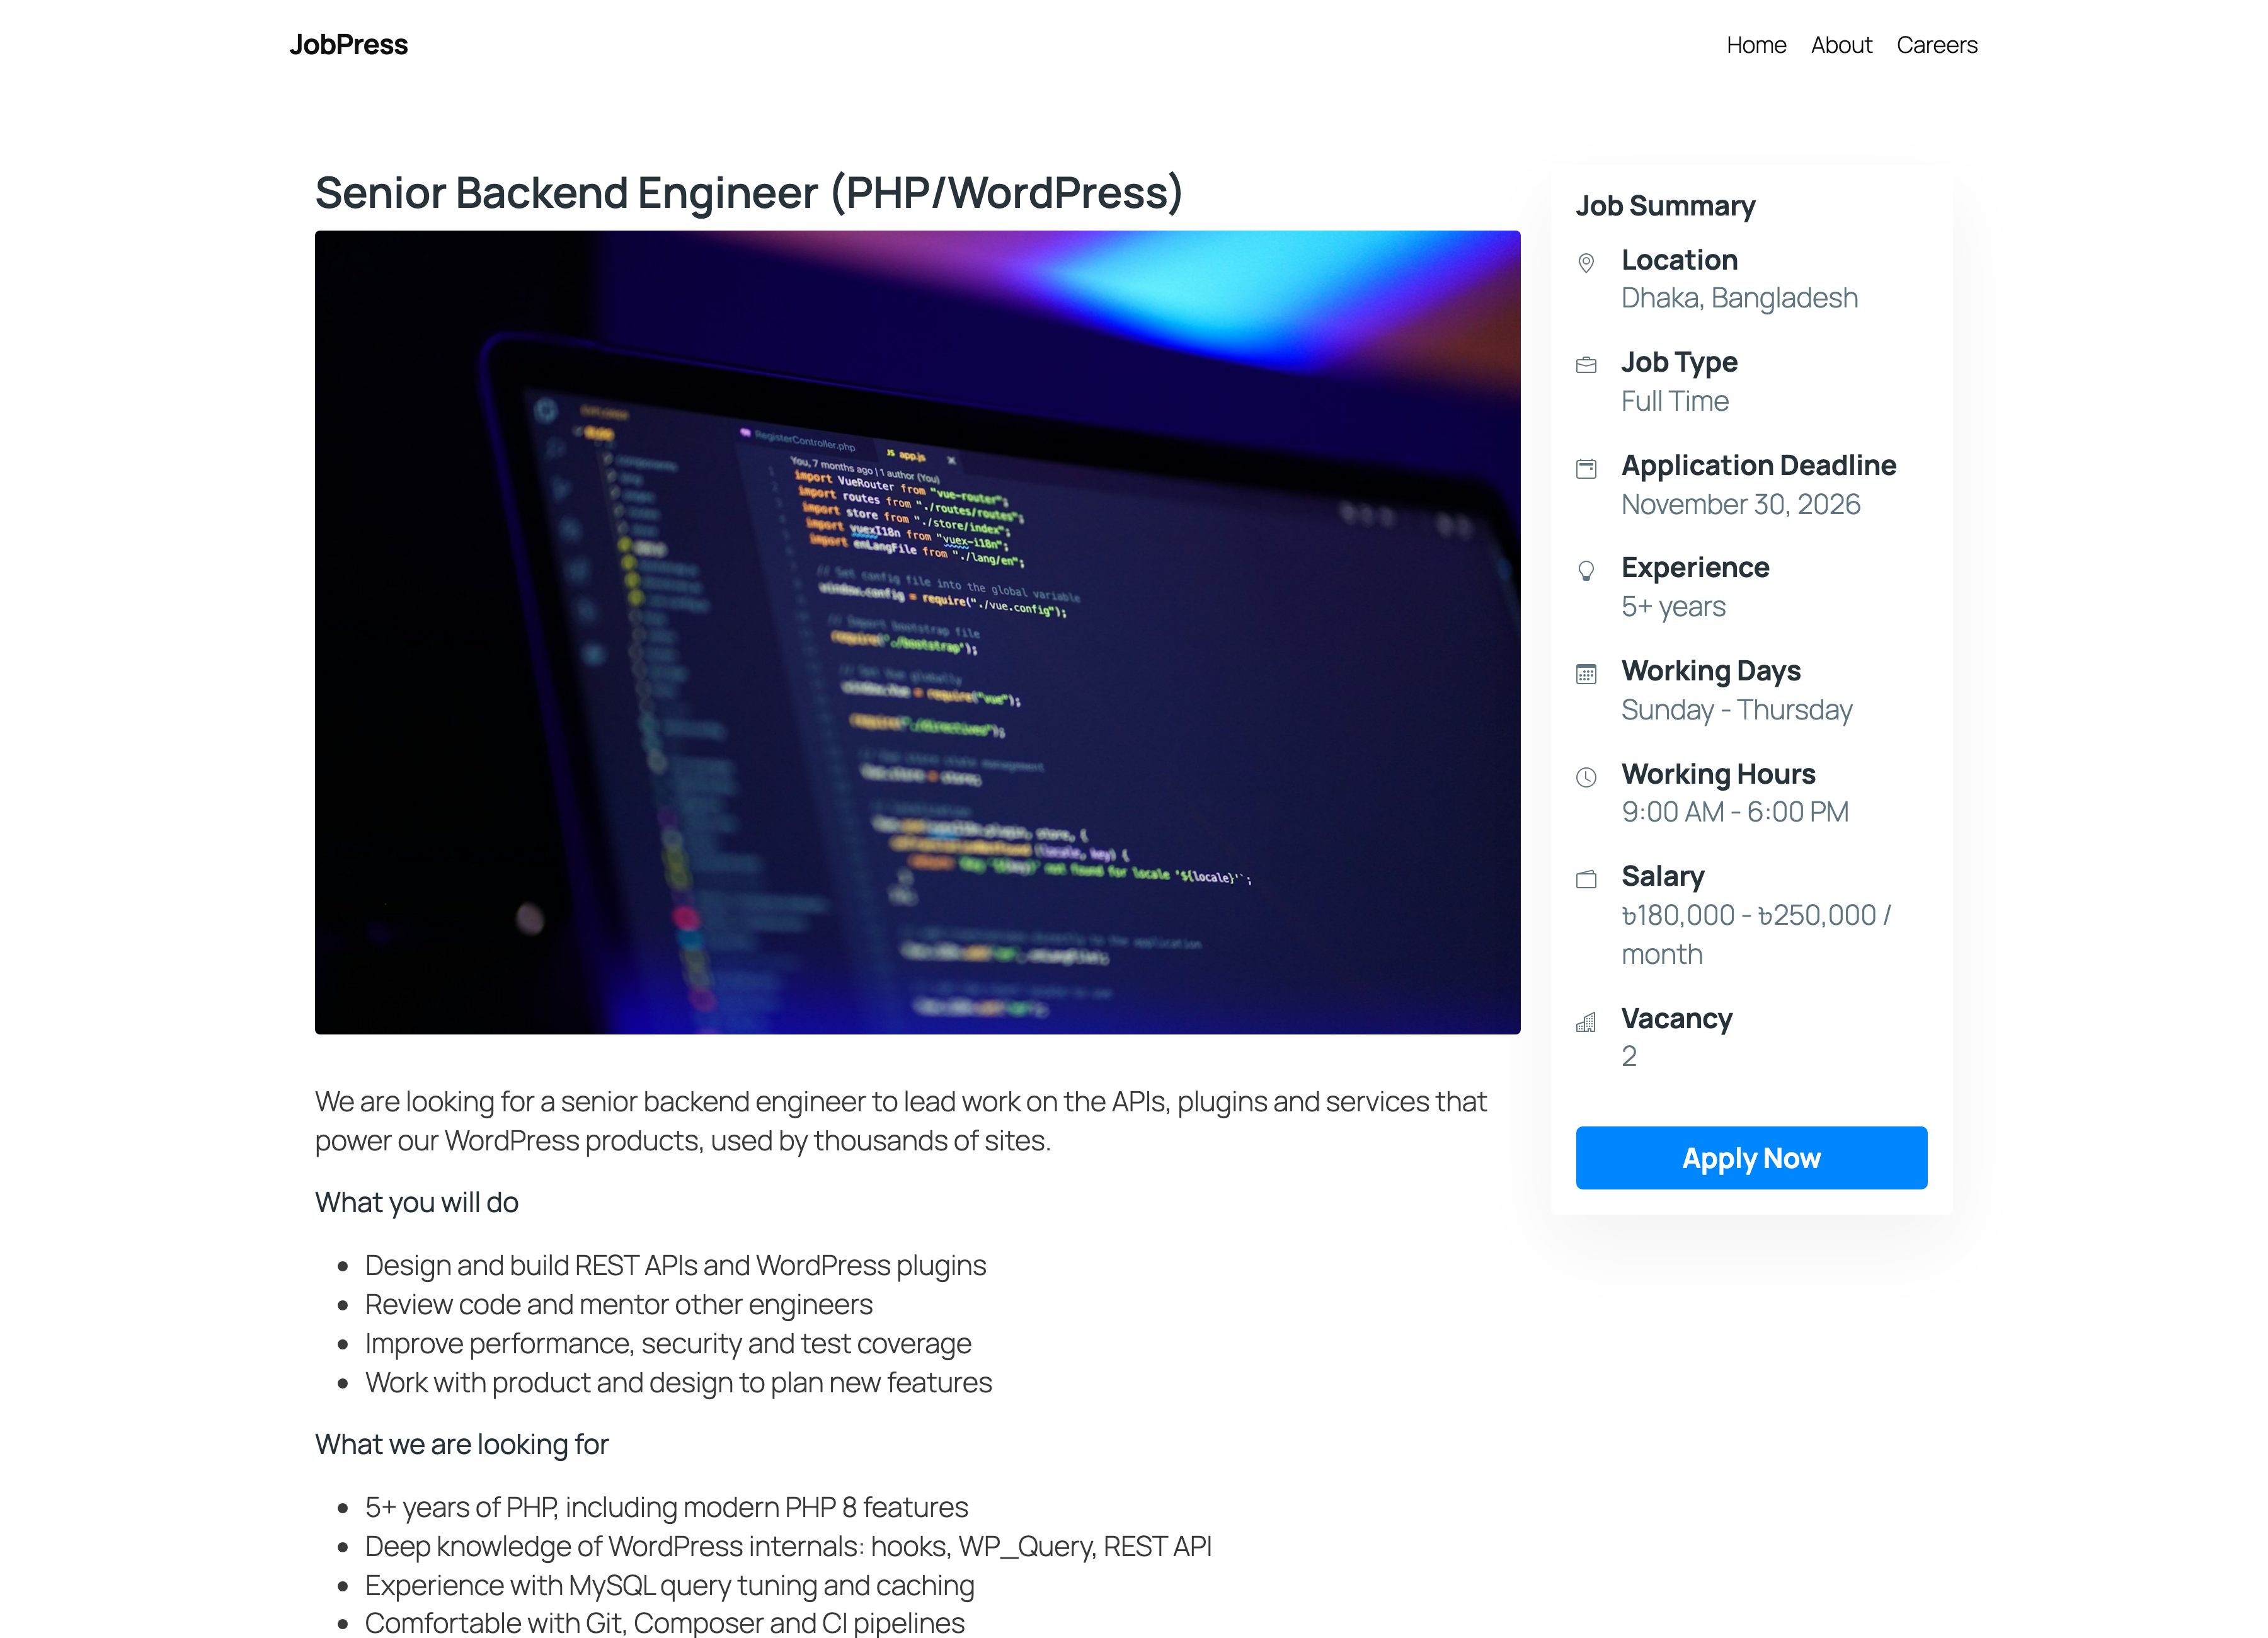Click the Apply Now button
This screenshot has width=2268, height=1638.
(x=1751, y=1158)
